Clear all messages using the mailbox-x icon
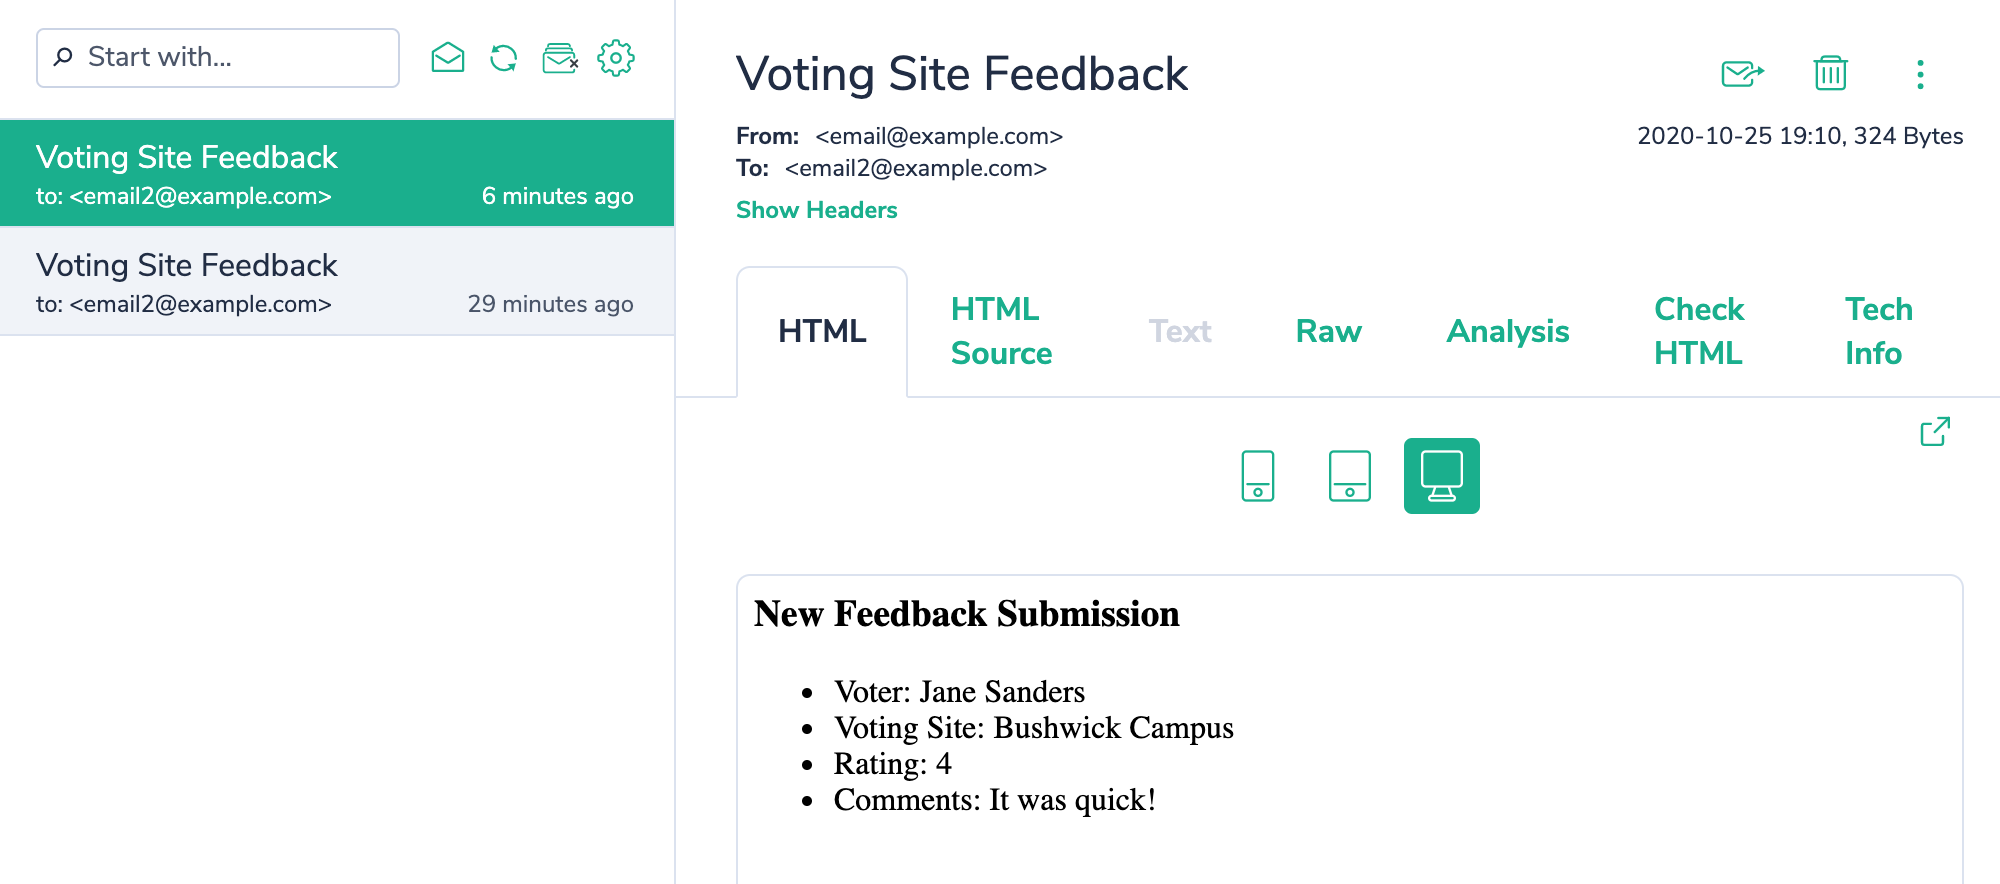Viewport: 2000px width, 884px height. click(x=560, y=57)
